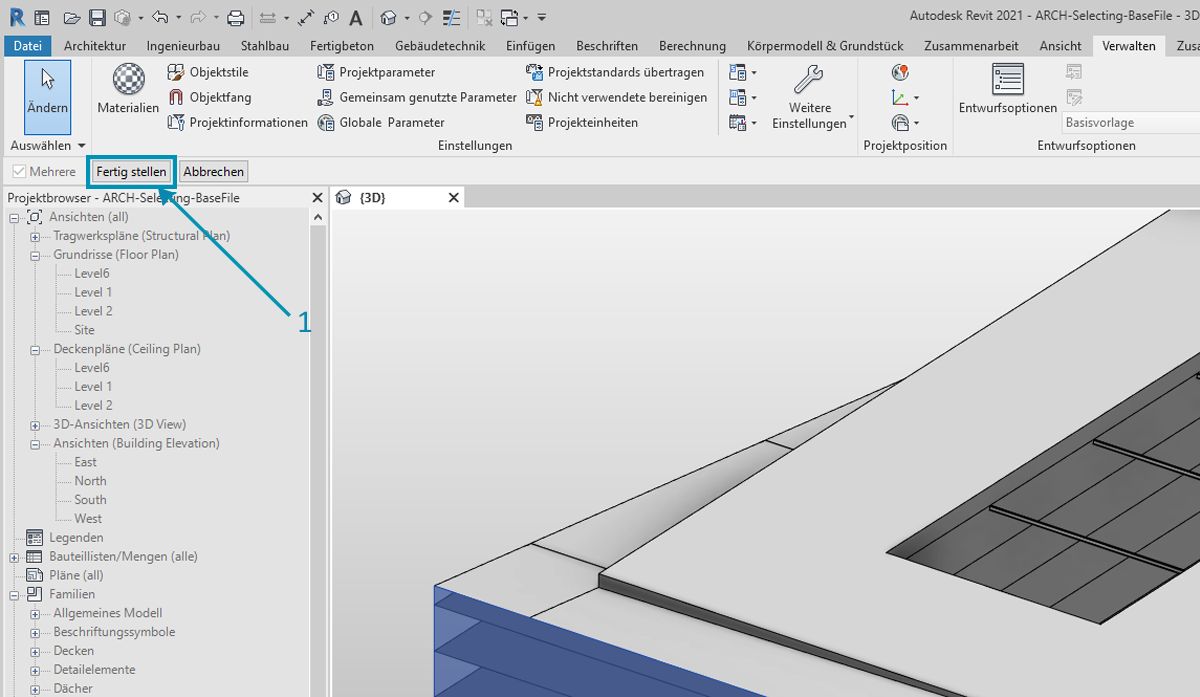Collapse the Grundrisse (Floor Plan) node

pyautogui.click(x=34, y=255)
